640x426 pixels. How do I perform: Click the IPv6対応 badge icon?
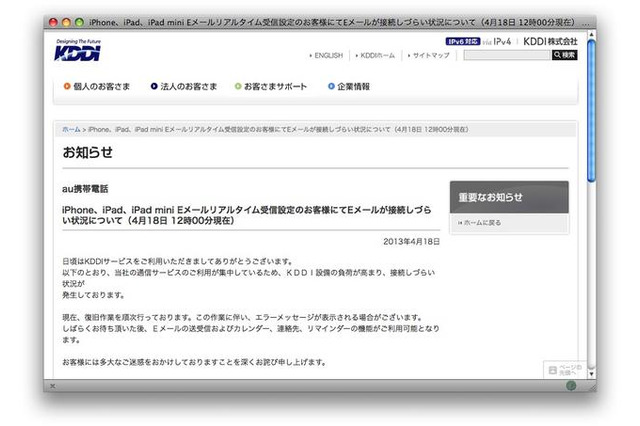pos(463,42)
